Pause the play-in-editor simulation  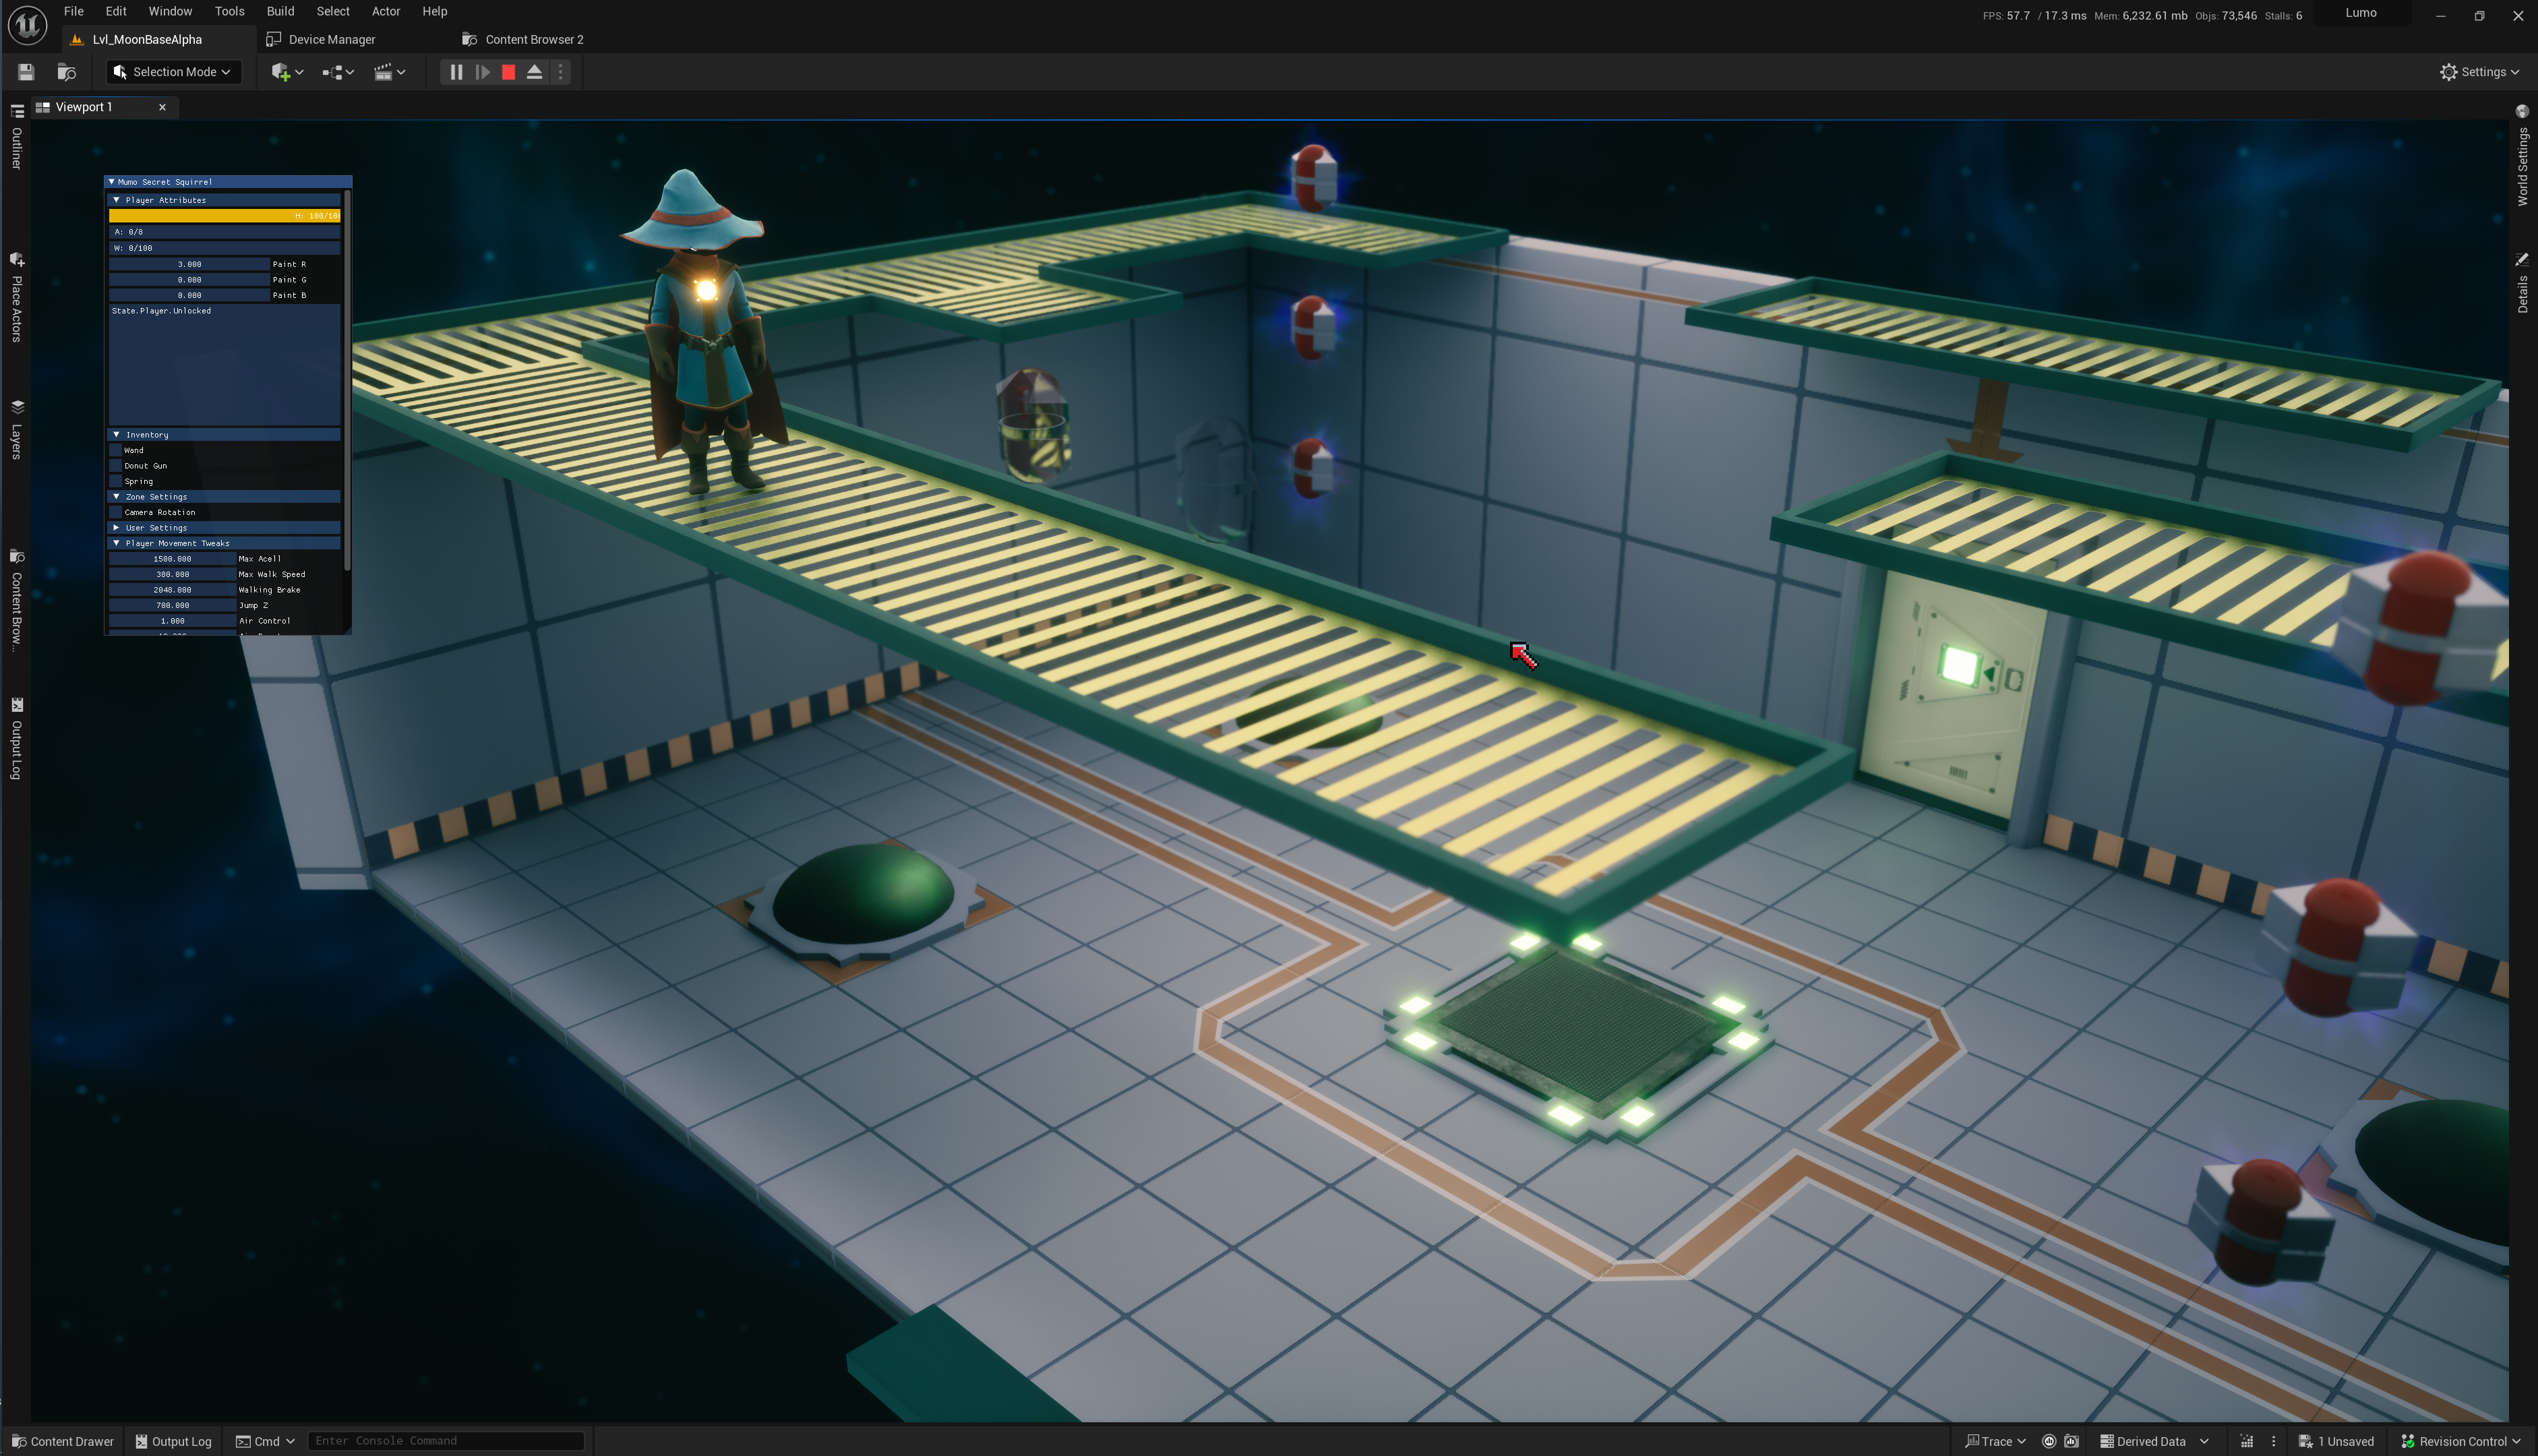pyautogui.click(x=456, y=72)
